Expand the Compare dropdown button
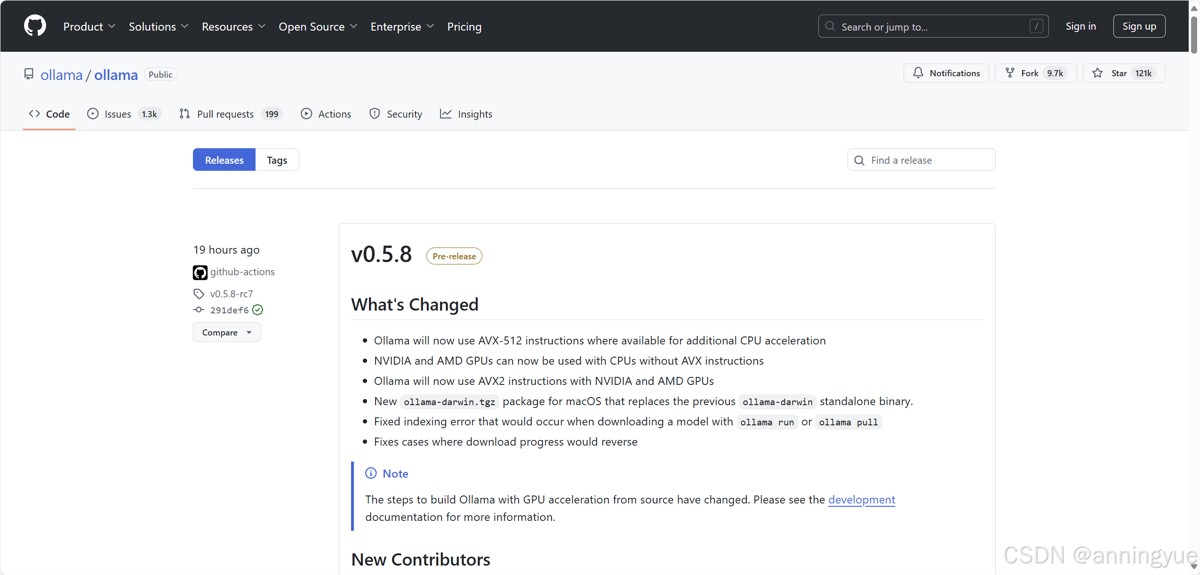The image size is (1200, 575). click(227, 332)
